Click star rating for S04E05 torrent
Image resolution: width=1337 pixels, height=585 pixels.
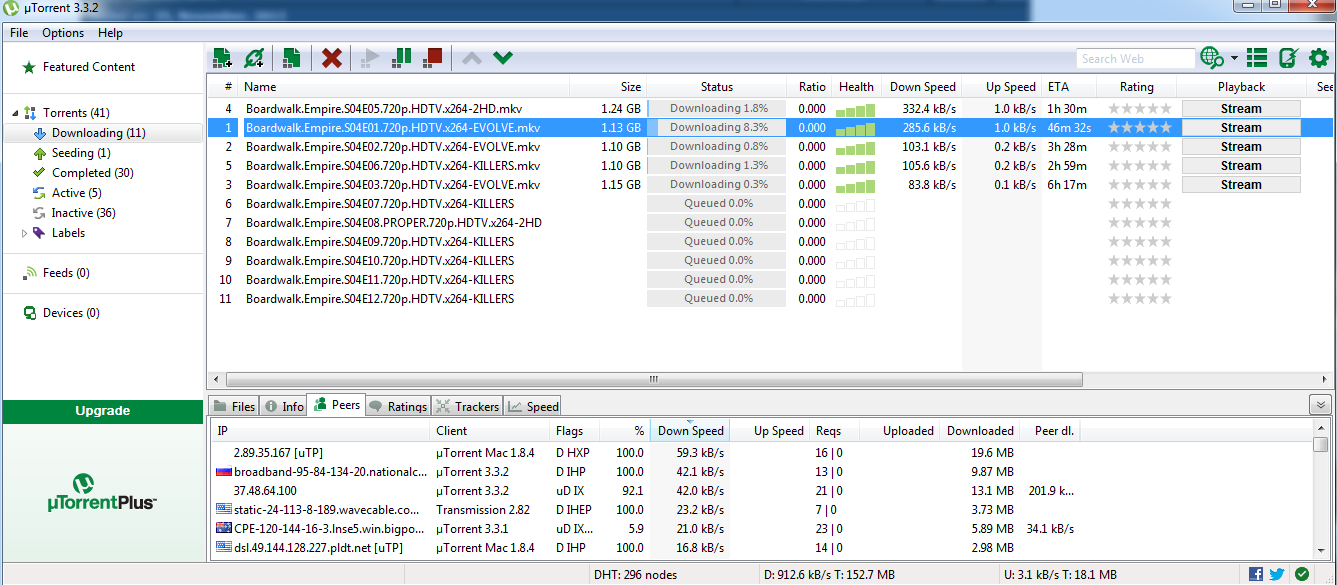[1139, 109]
